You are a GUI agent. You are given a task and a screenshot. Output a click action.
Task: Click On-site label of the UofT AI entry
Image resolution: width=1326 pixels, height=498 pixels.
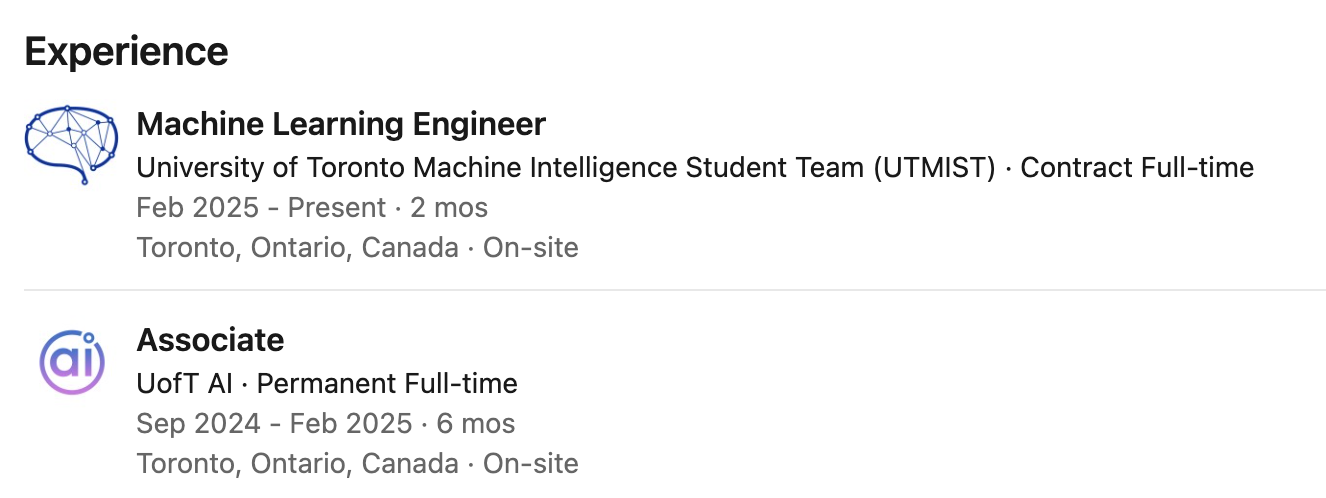coord(530,463)
